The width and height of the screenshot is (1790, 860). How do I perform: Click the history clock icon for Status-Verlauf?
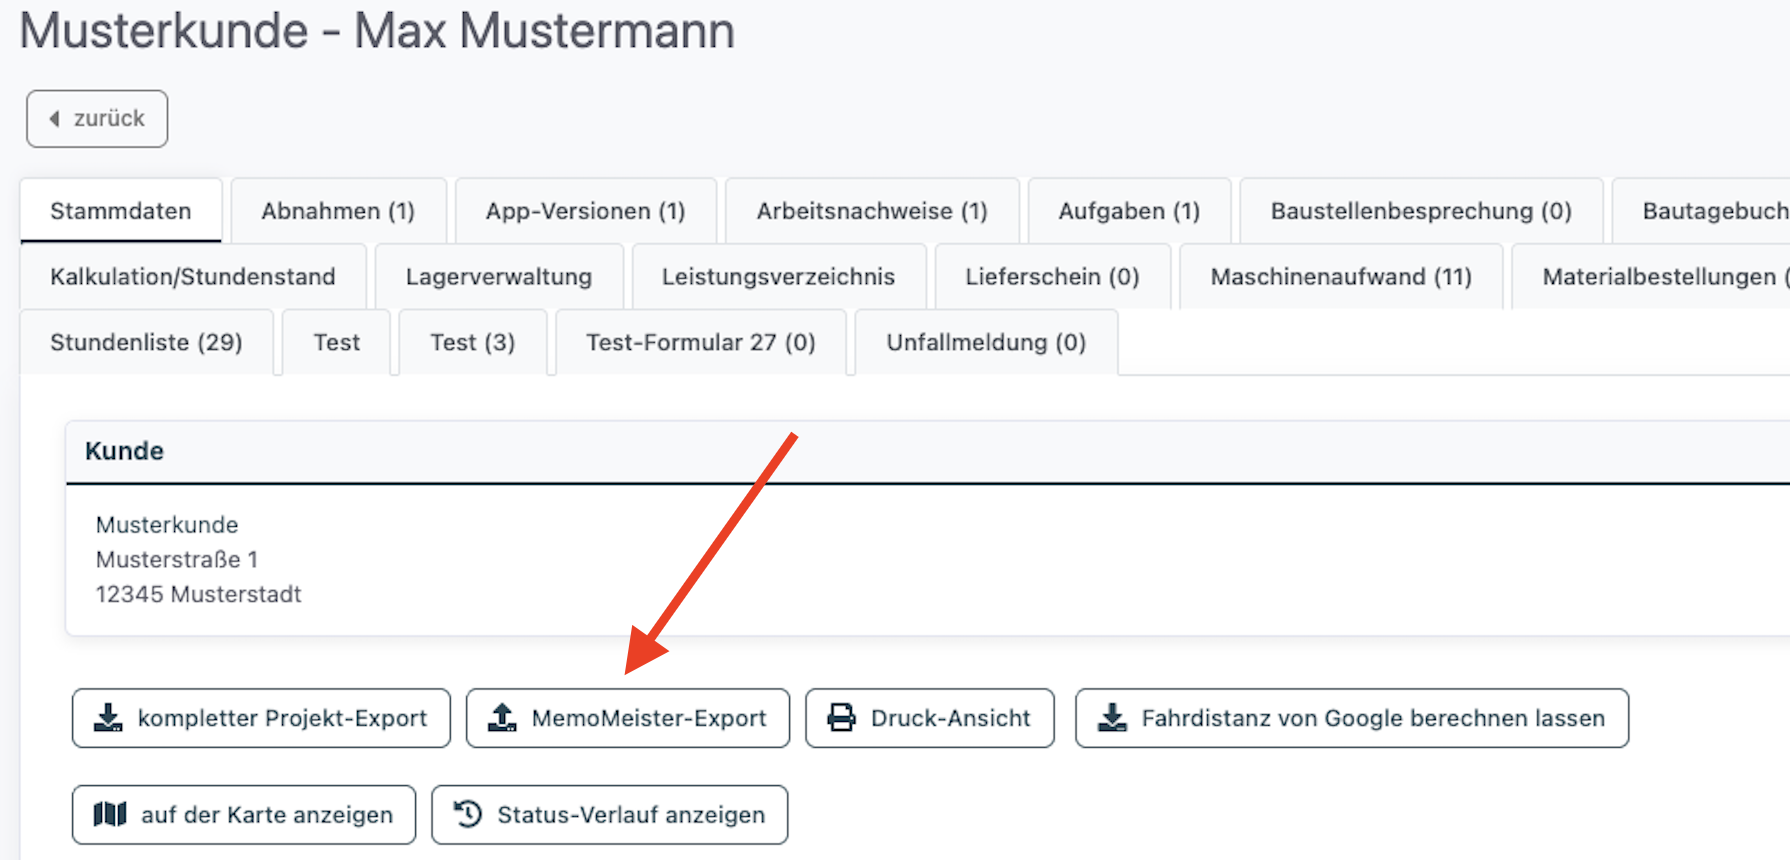(x=468, y=814)
